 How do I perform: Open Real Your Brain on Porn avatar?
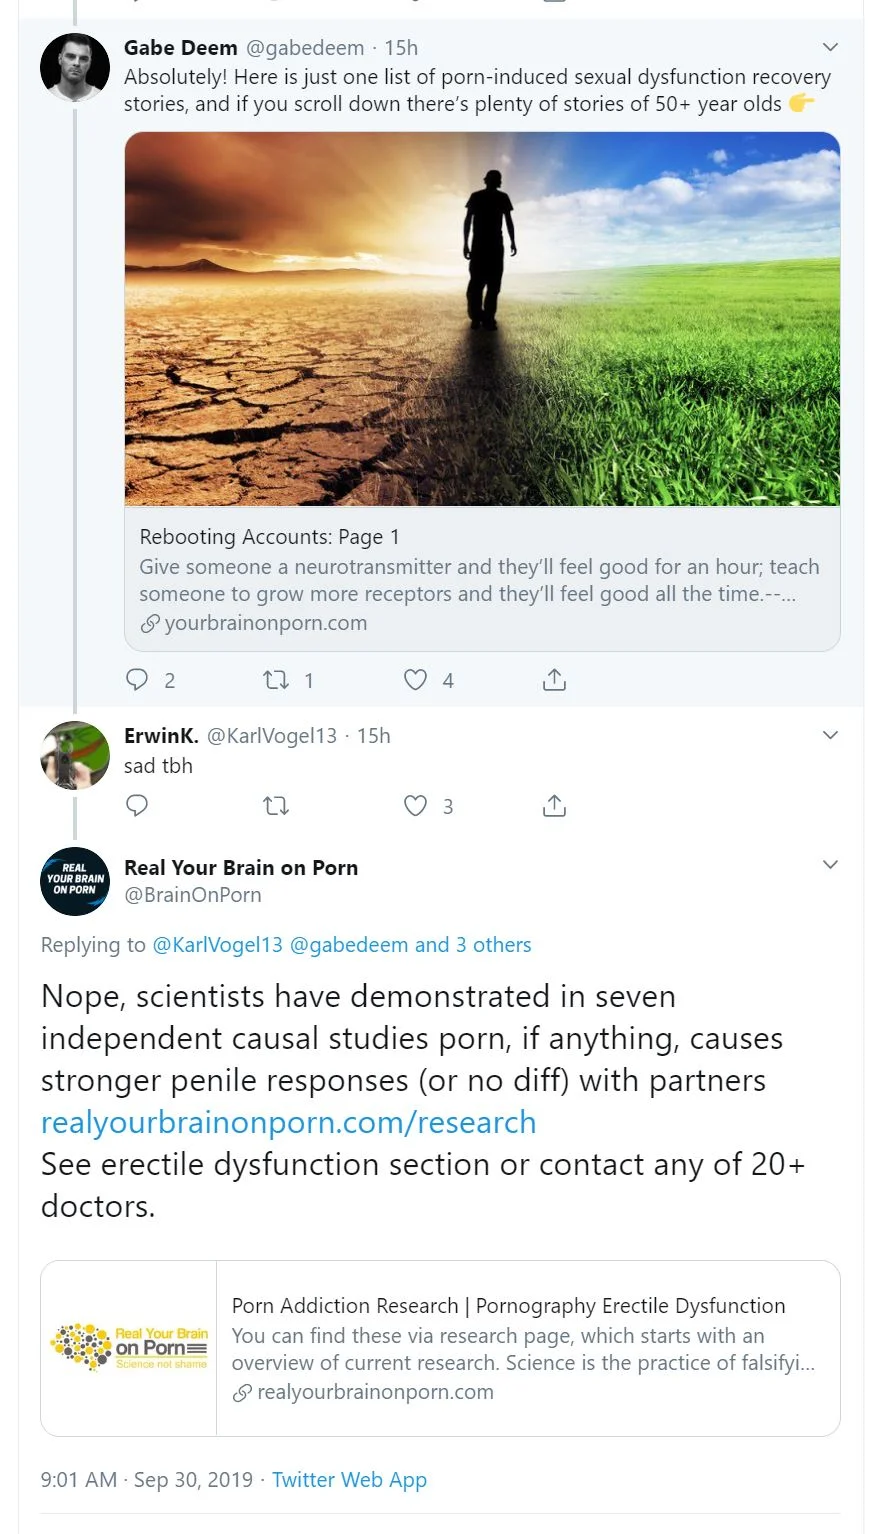pos(75,882)
